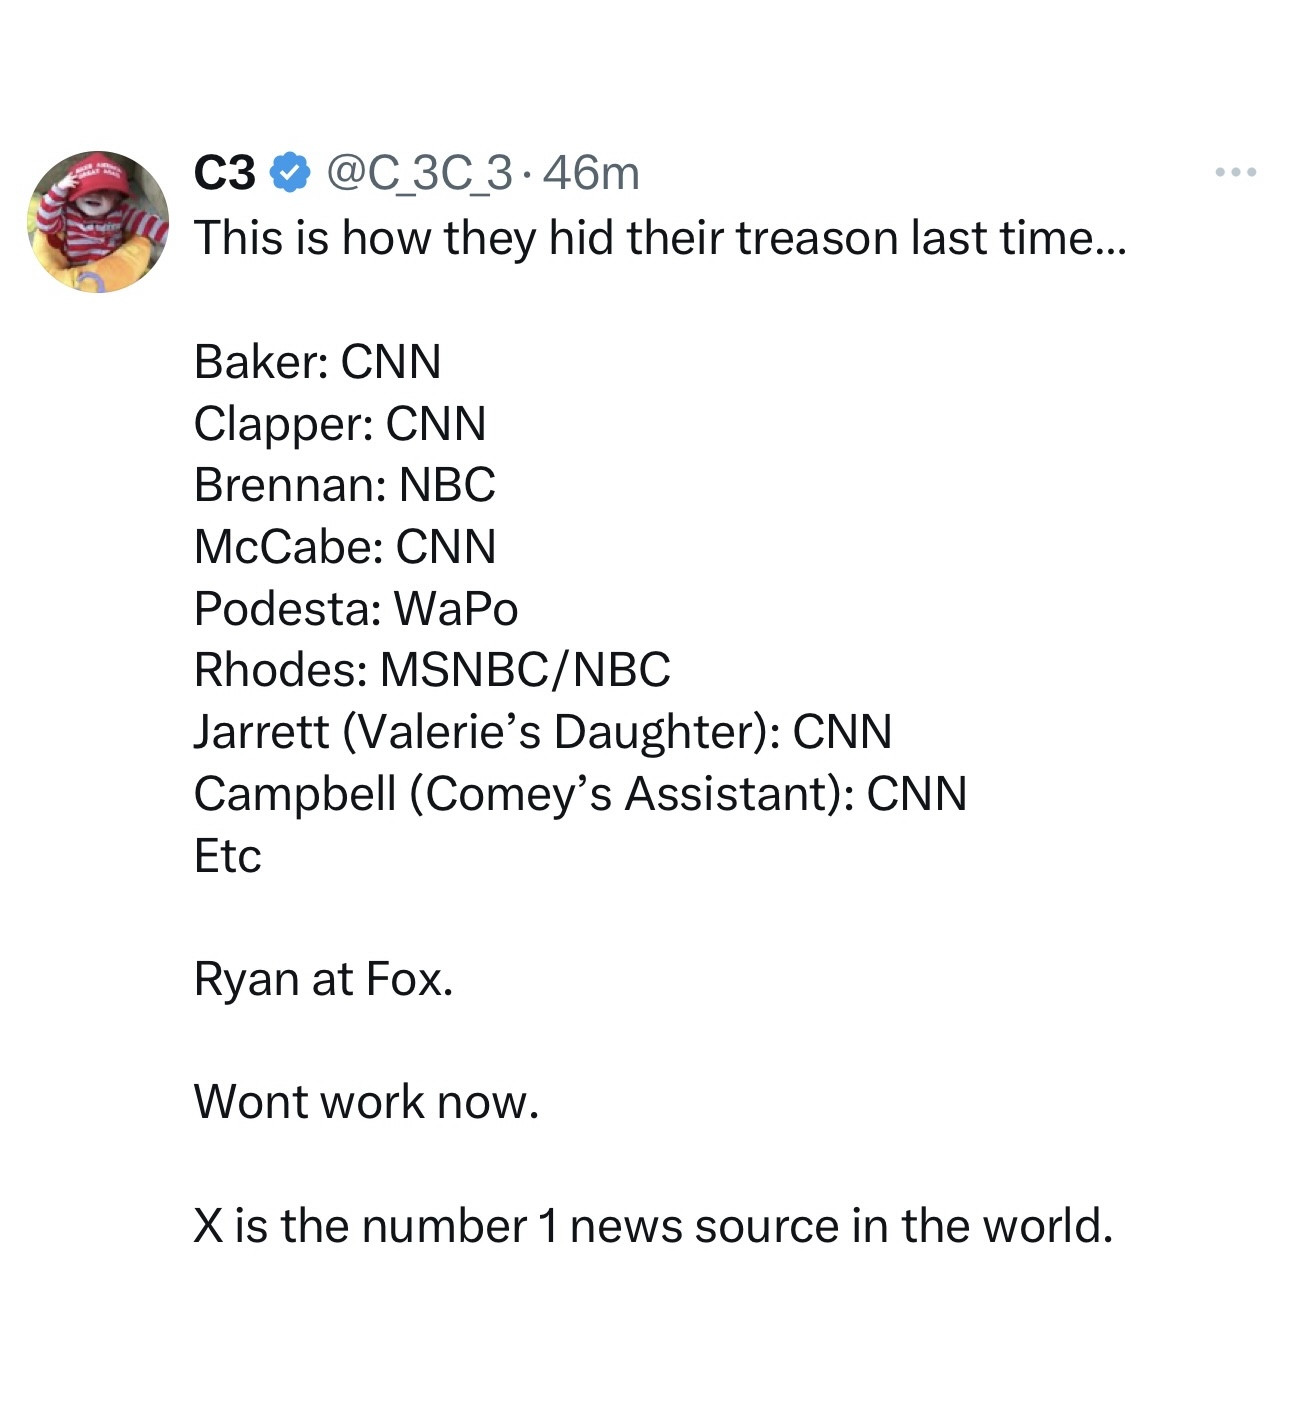Open the C3 profile picture
The height and width of the screenshot is (1407, 1290).
pyautogui.click(x=98, y=222)
